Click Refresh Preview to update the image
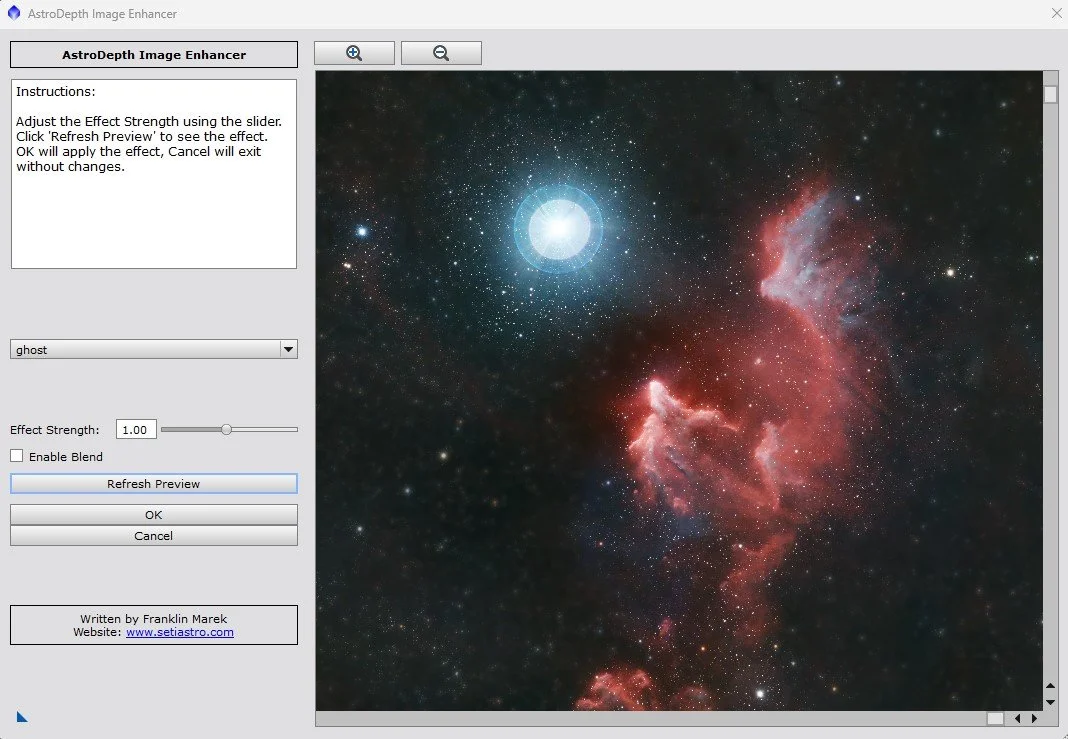Viewport: 1068px width, 739px height. (x=153, y=483)
